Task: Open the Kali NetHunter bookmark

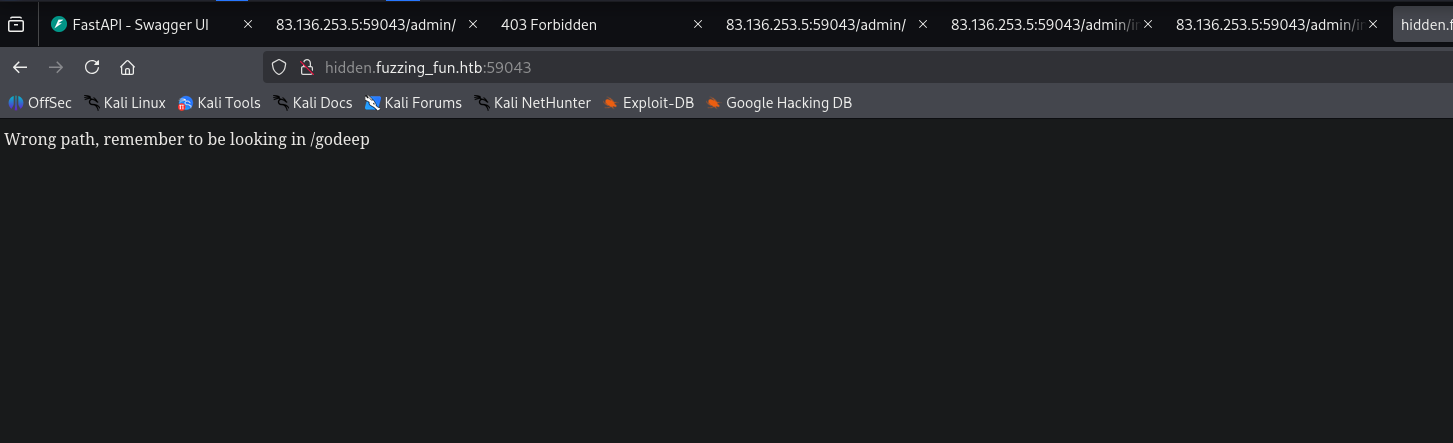Action: pos(532,103)
